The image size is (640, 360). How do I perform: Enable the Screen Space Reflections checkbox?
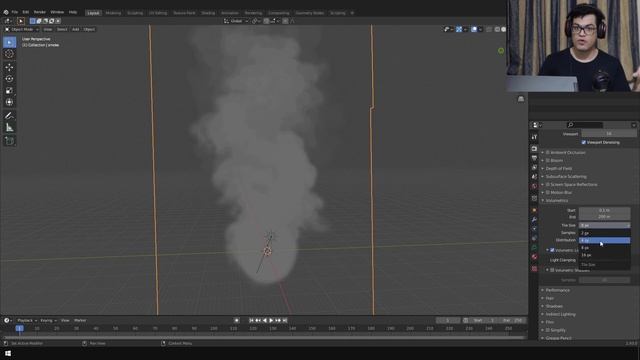click(548, 184)
